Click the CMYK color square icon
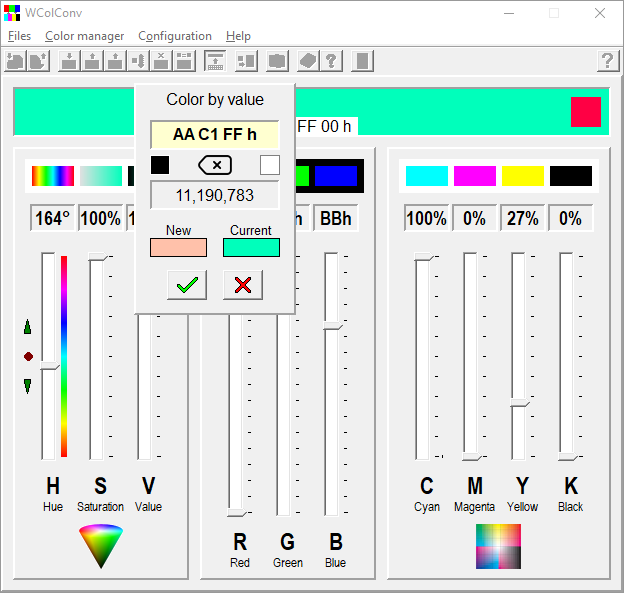 point(498,546)
